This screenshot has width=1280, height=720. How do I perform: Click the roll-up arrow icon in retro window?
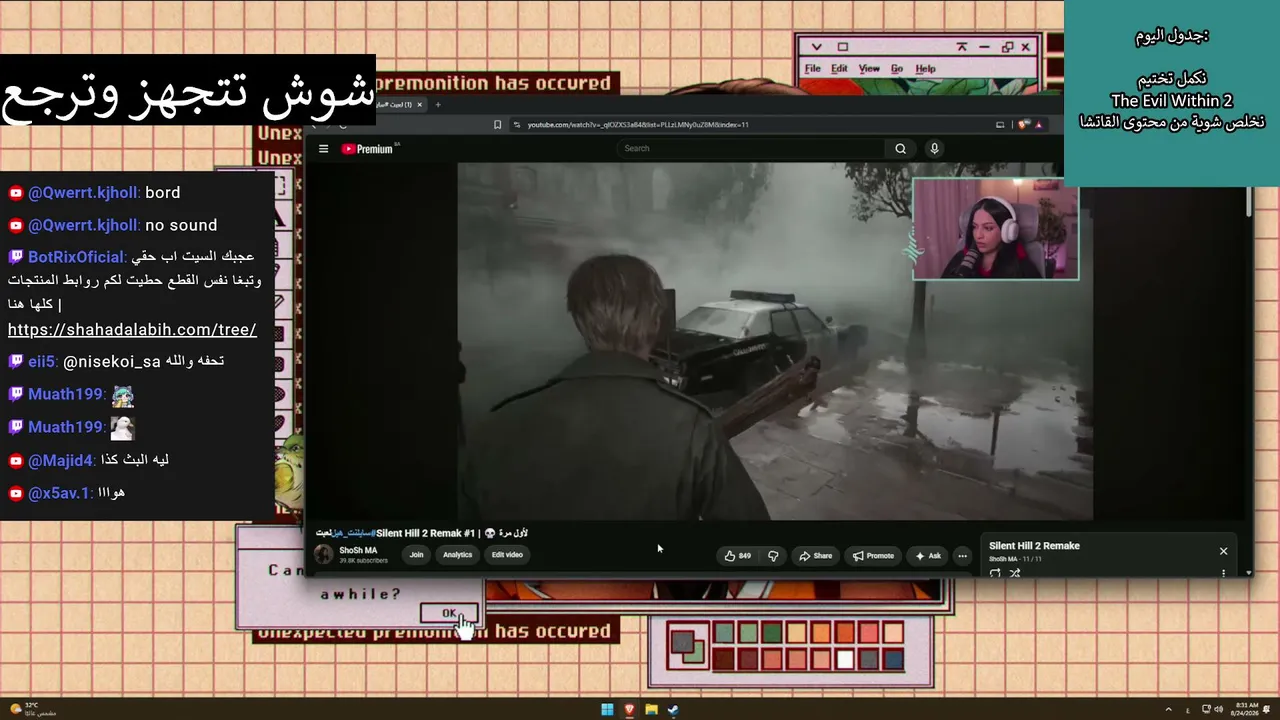coord(961,47)
